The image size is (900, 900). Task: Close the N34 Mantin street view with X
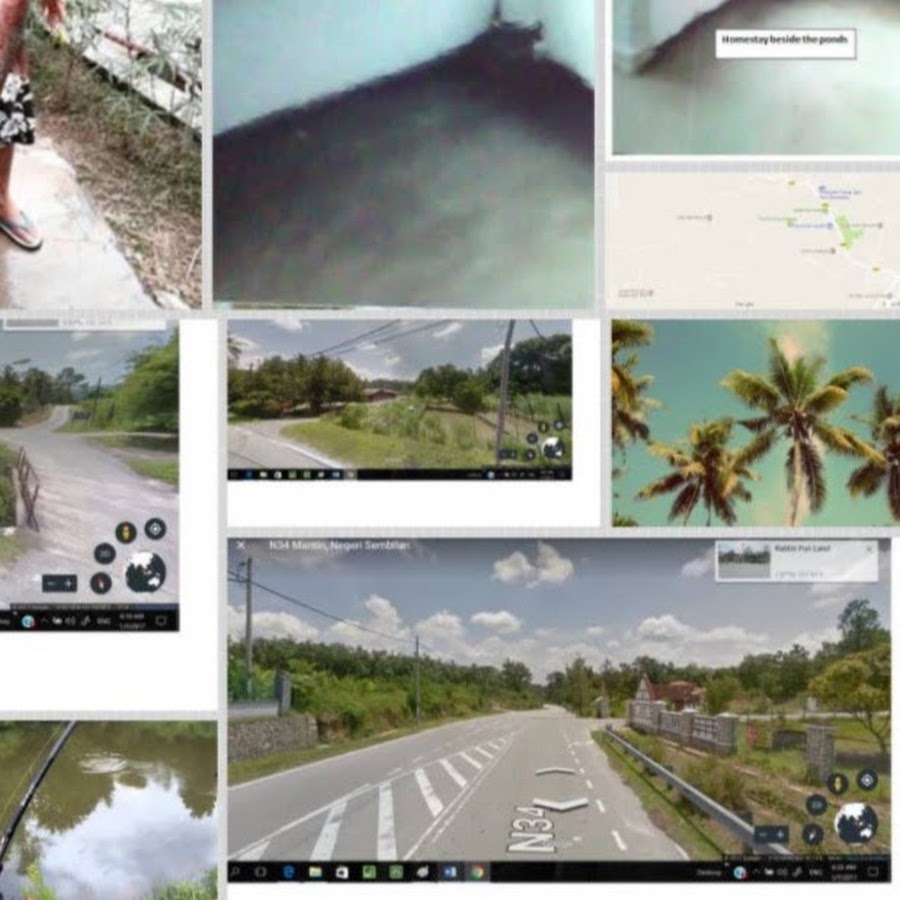pos(240,546)
